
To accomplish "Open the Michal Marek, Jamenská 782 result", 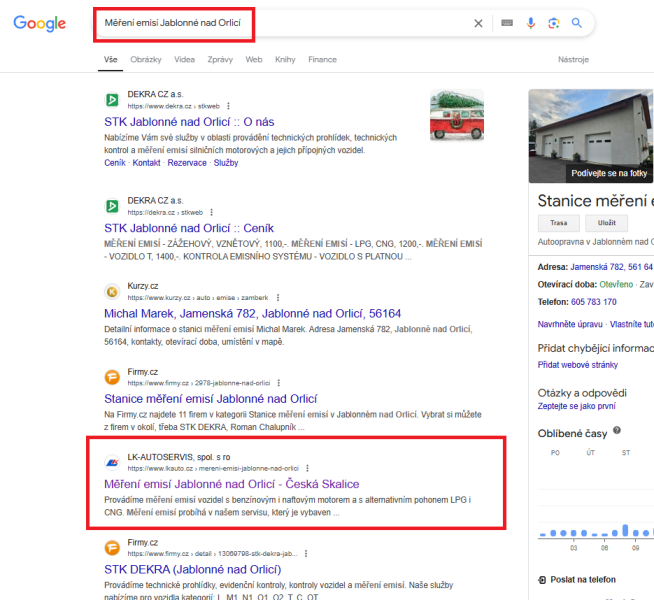I will pos(252,314).
